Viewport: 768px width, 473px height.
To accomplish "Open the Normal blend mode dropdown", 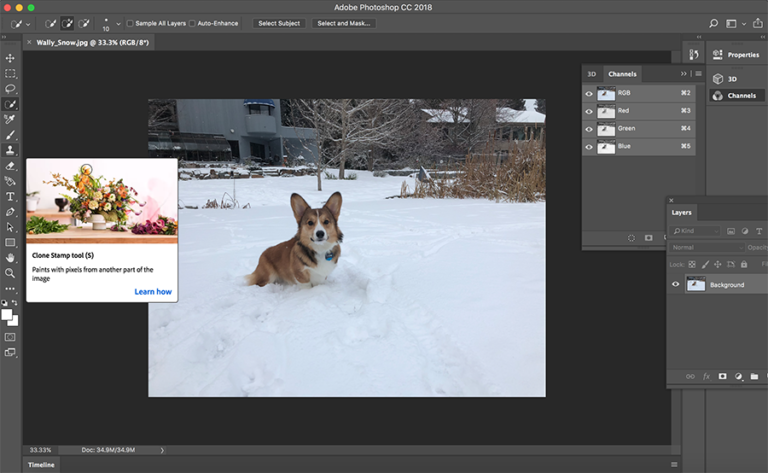I will pos(707,247).
